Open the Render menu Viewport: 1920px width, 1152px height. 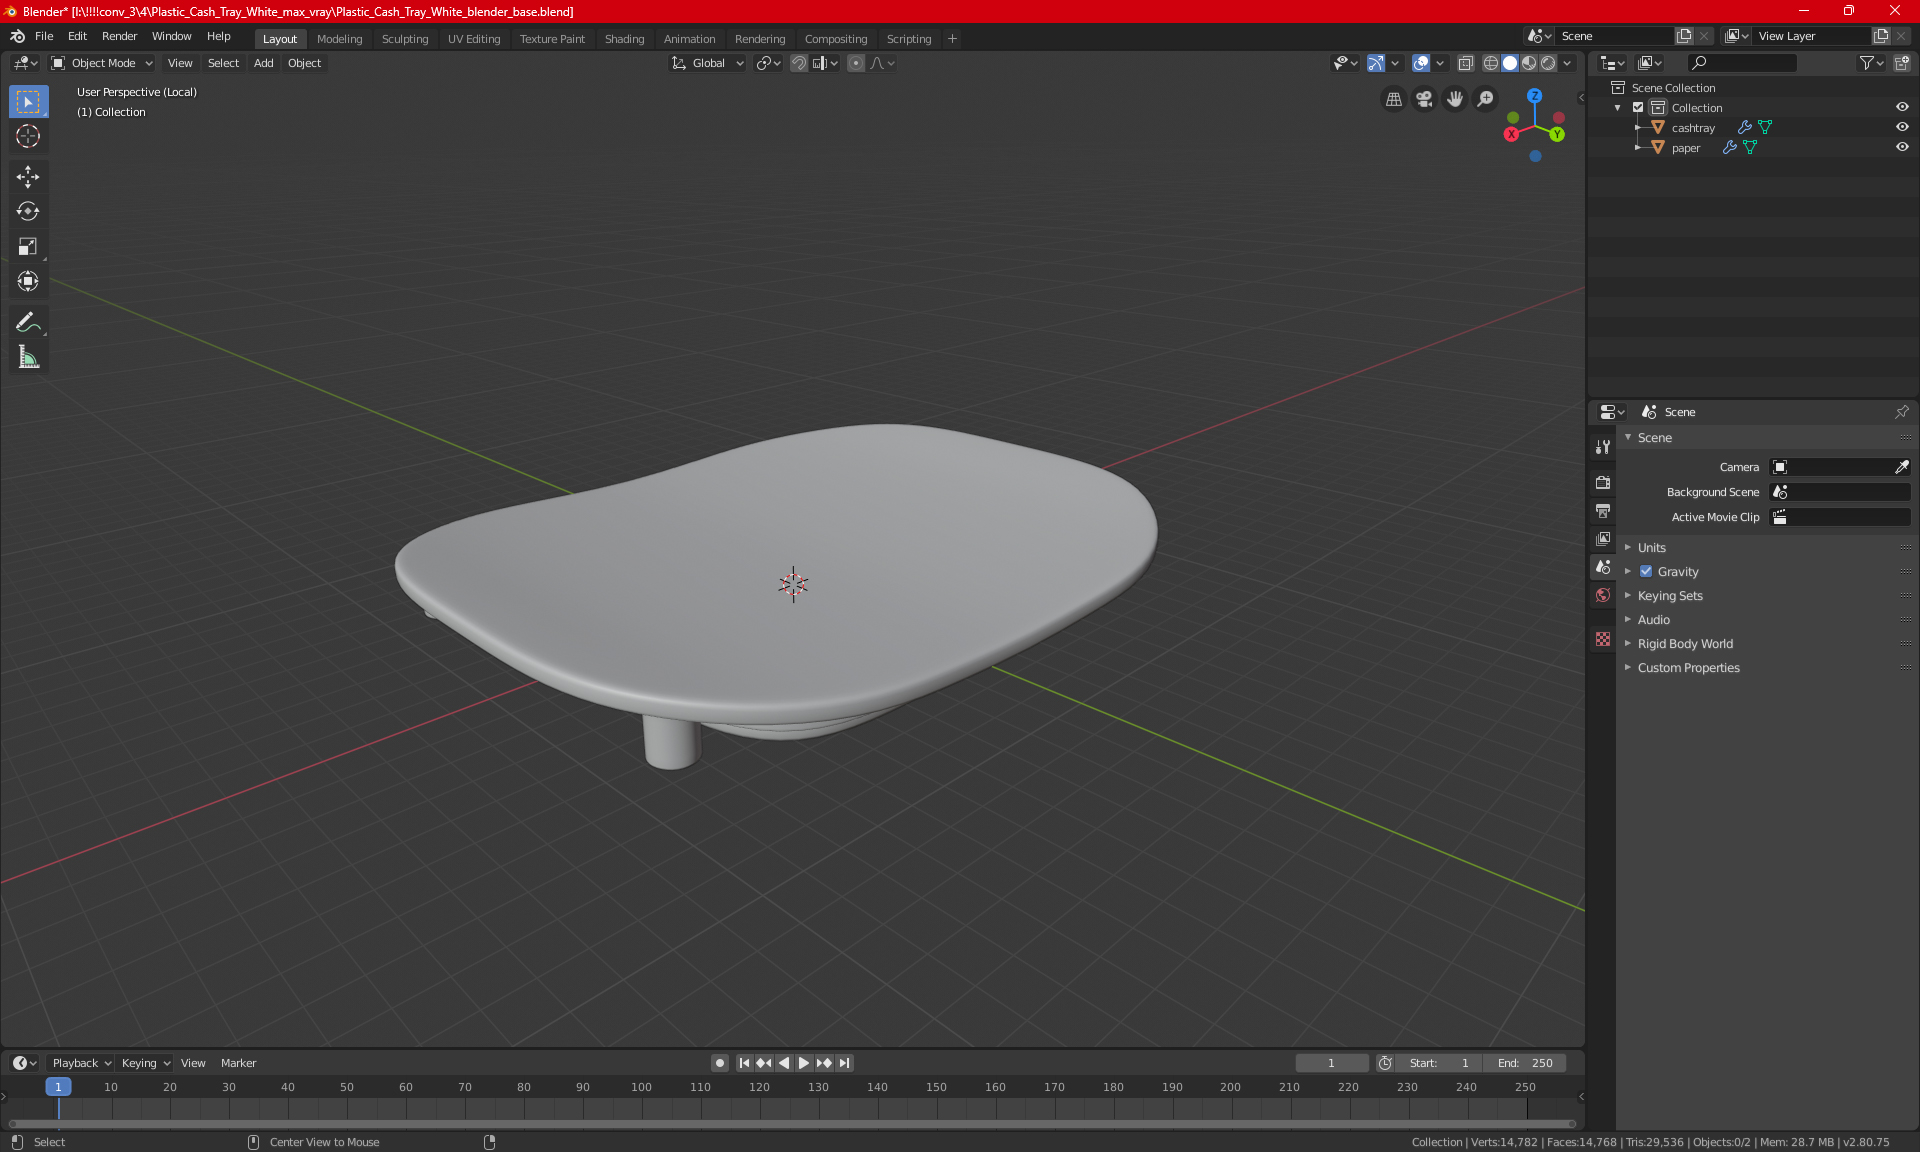tap(119, 36)
